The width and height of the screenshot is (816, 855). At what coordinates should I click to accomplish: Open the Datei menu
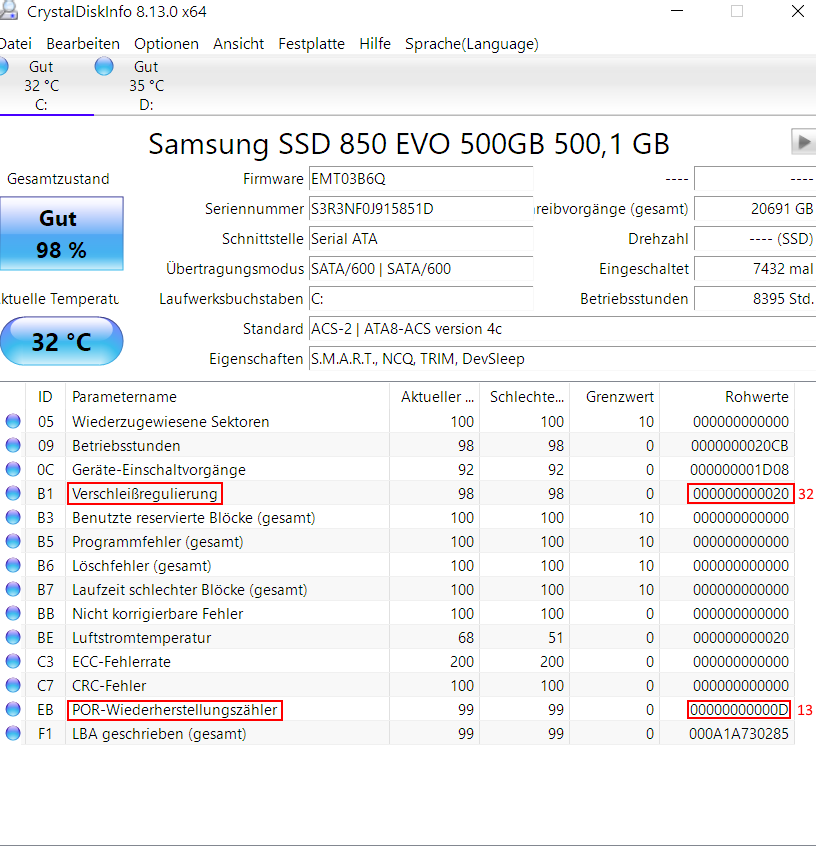15,44
